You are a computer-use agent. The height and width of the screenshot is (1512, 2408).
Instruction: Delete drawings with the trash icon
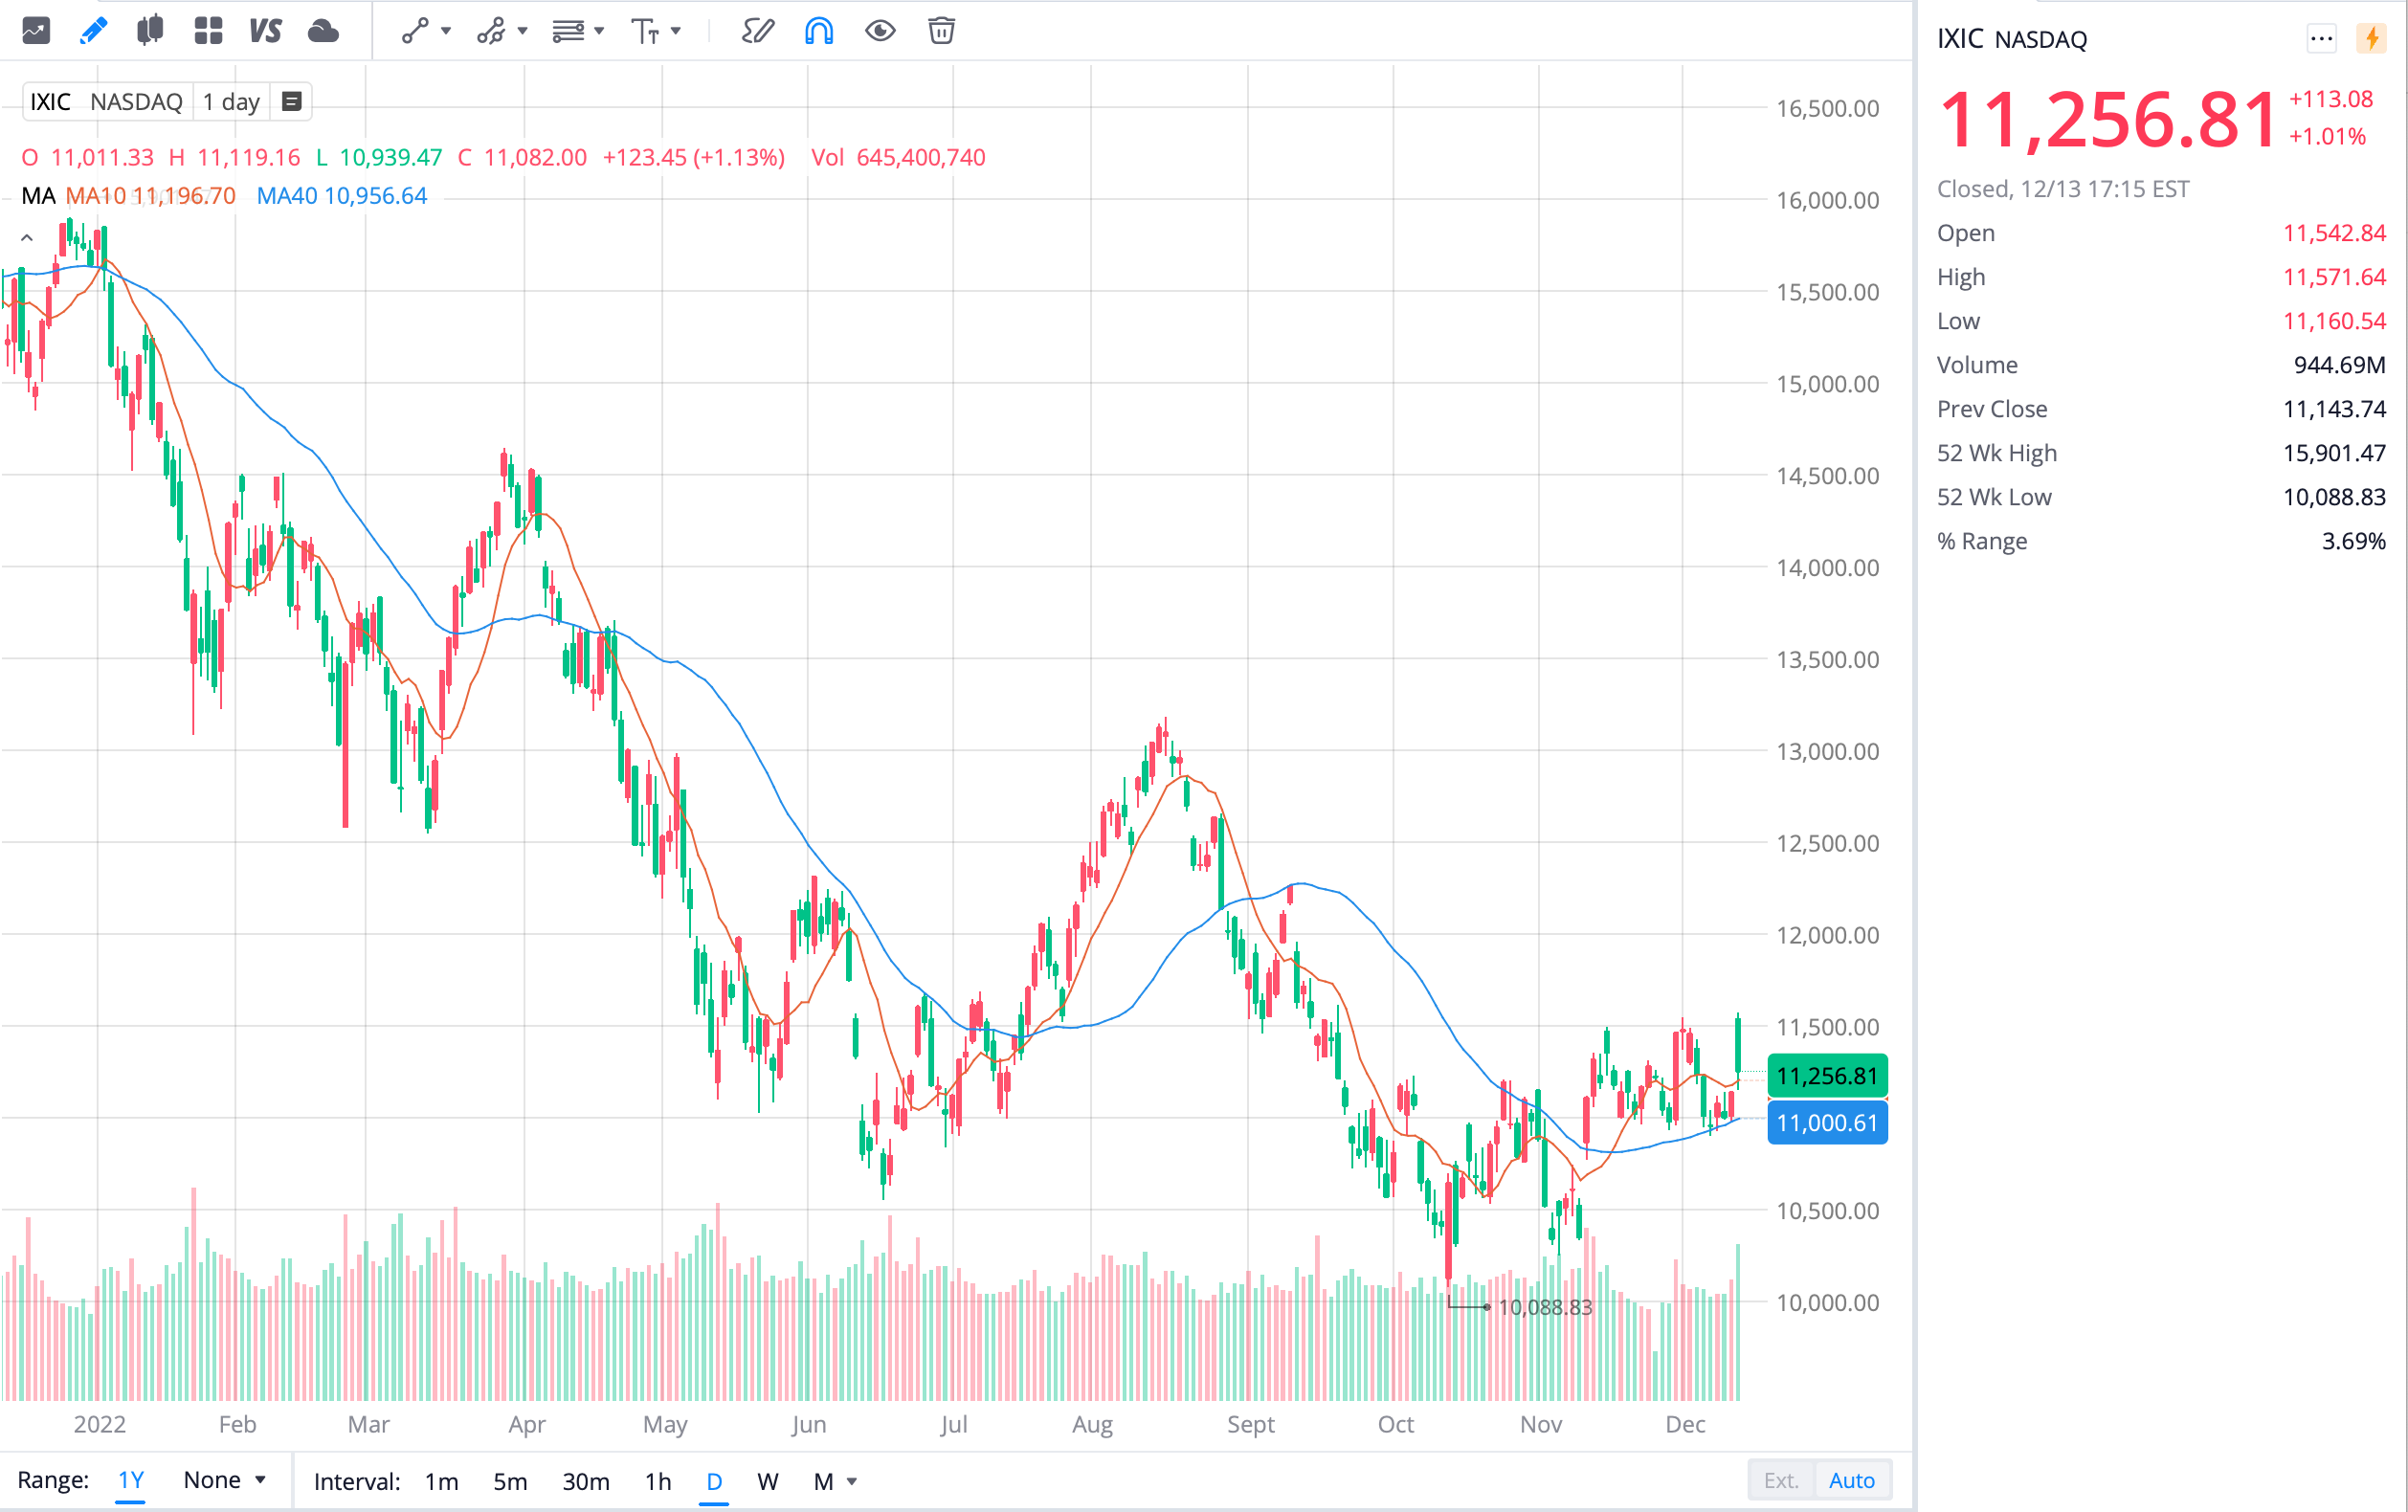tap(941, 31)
